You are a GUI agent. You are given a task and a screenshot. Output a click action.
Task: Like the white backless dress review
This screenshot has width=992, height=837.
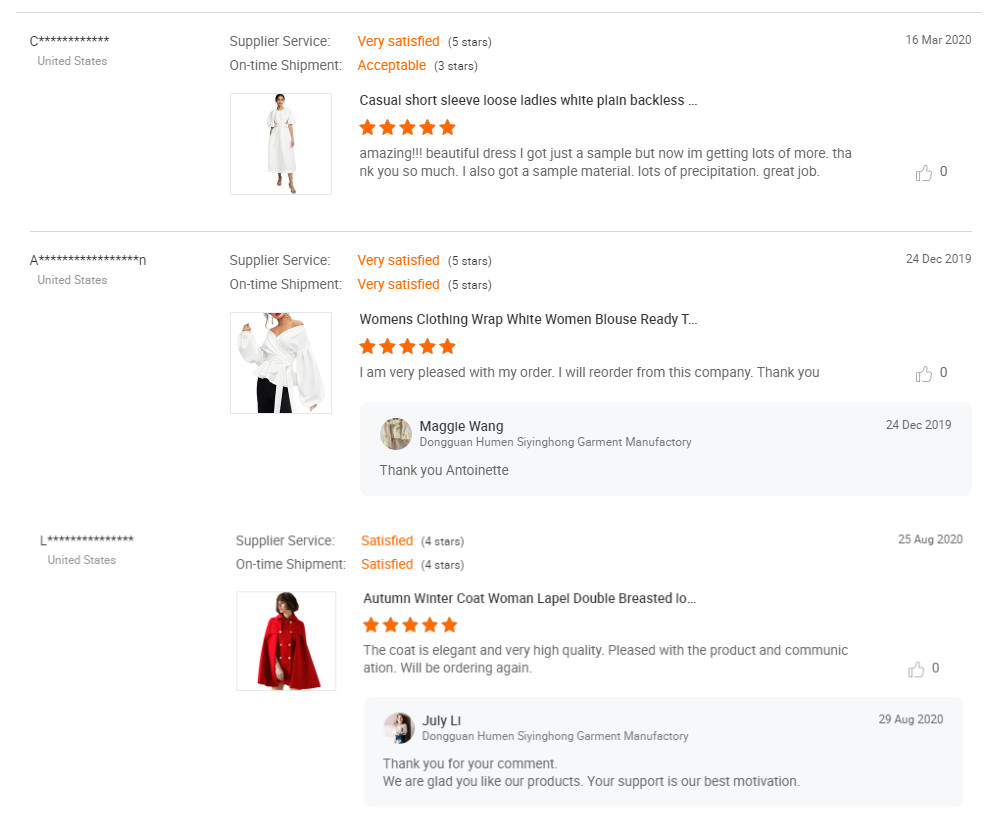924,173
